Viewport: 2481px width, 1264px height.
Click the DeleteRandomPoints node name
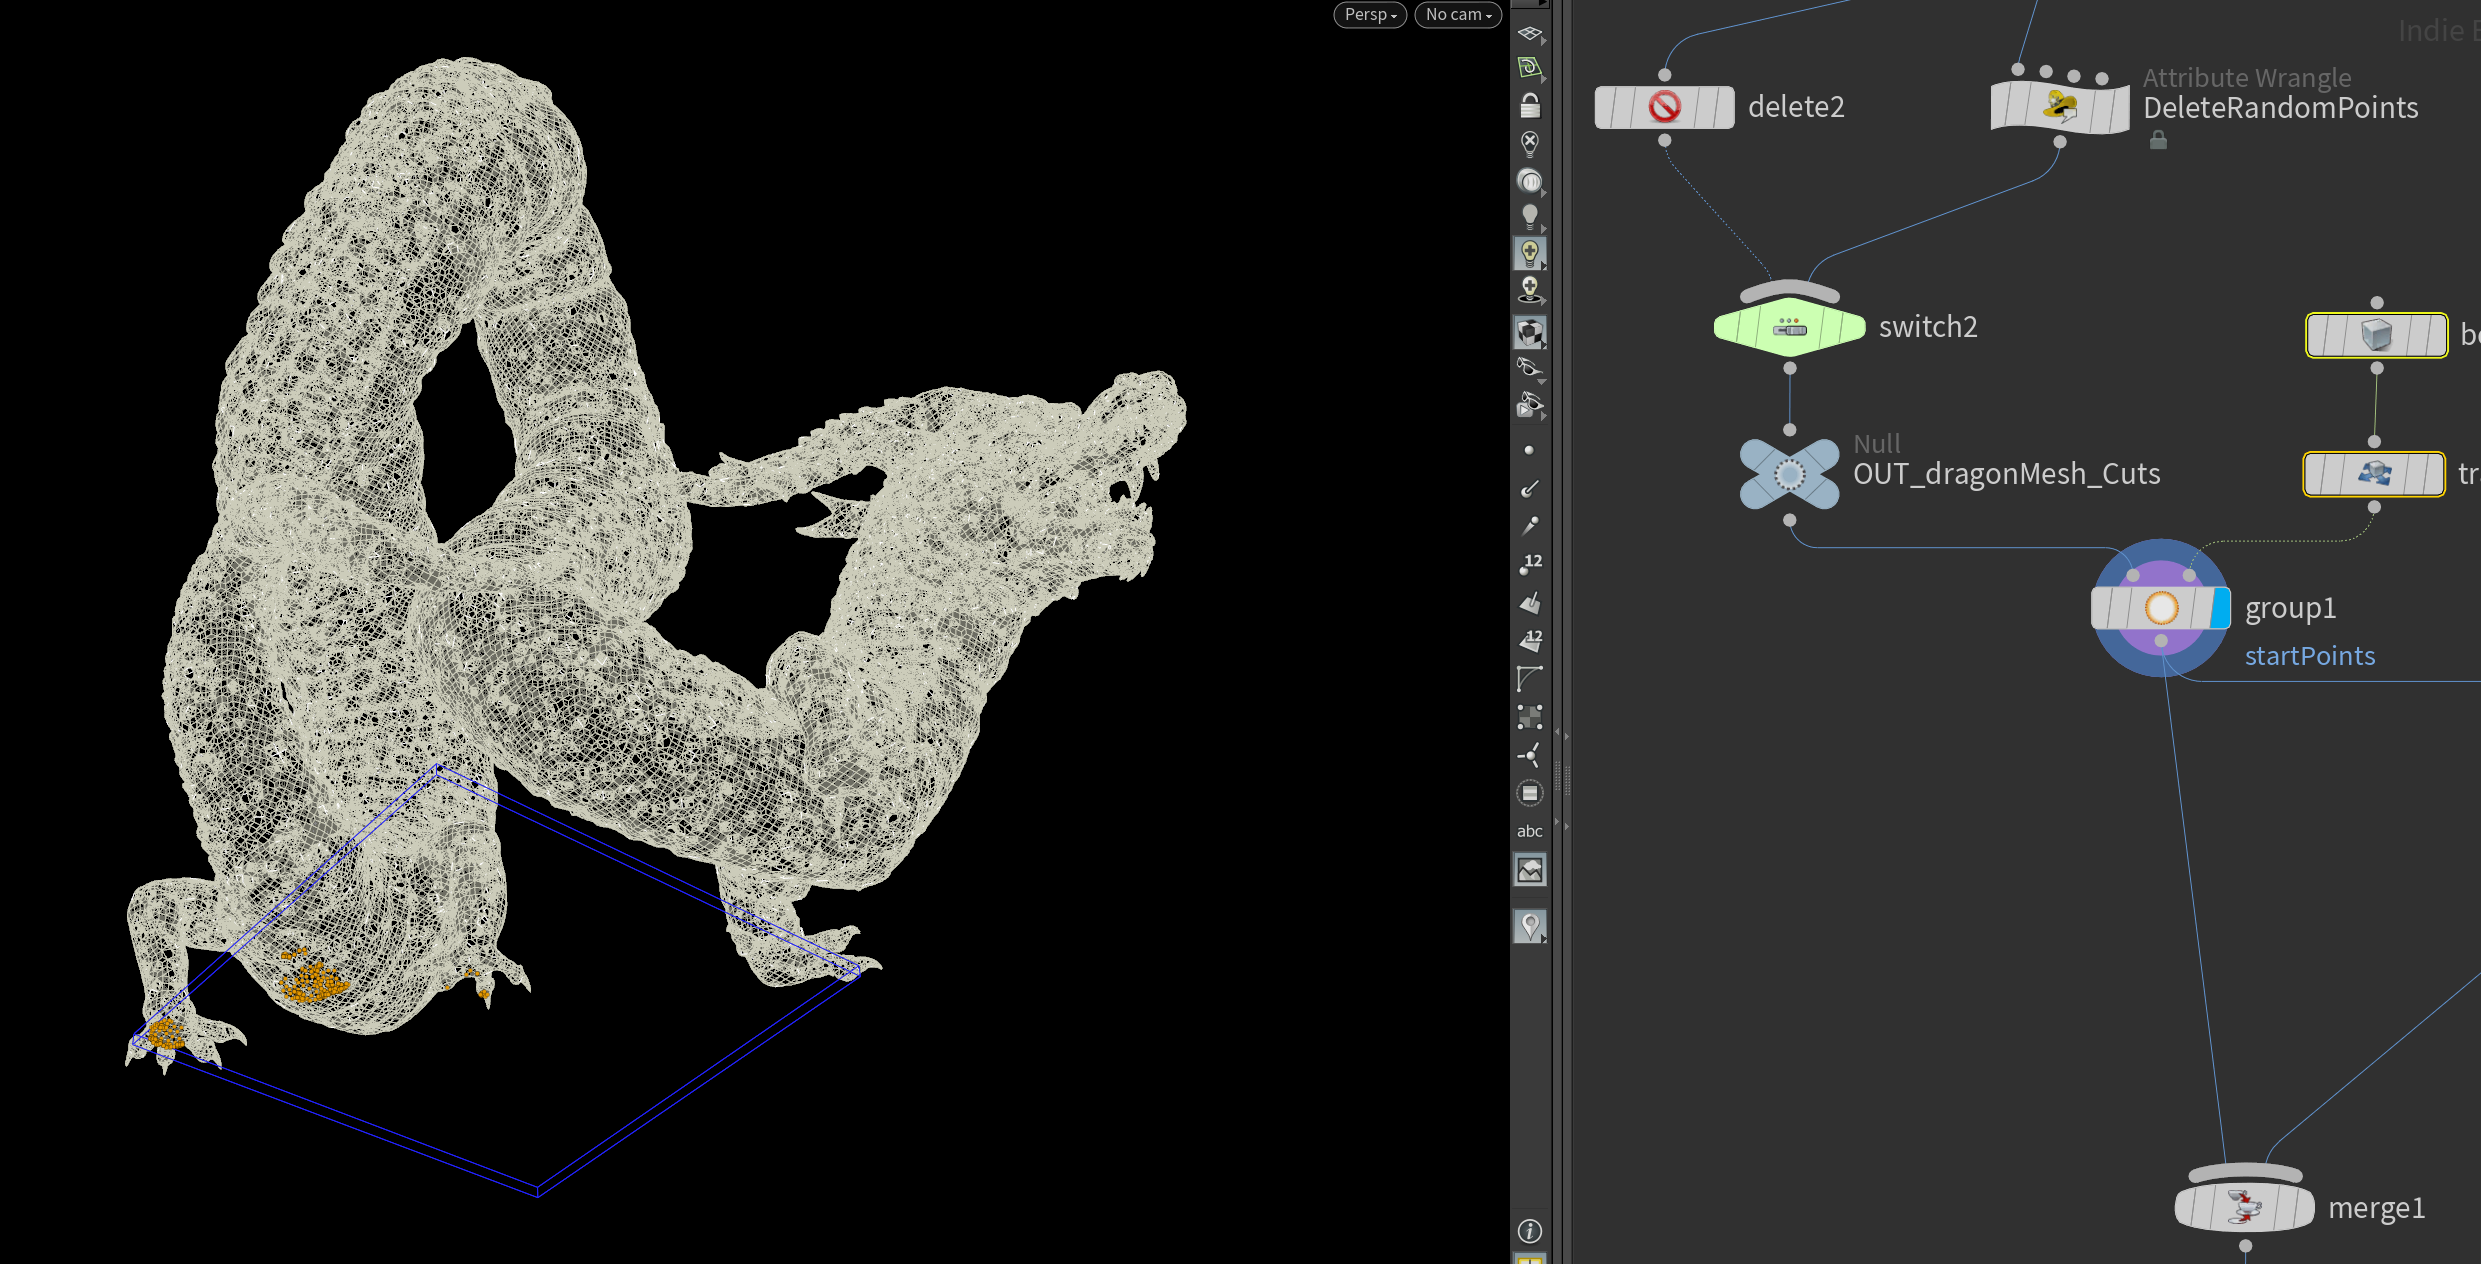(x=2280, y=108)
